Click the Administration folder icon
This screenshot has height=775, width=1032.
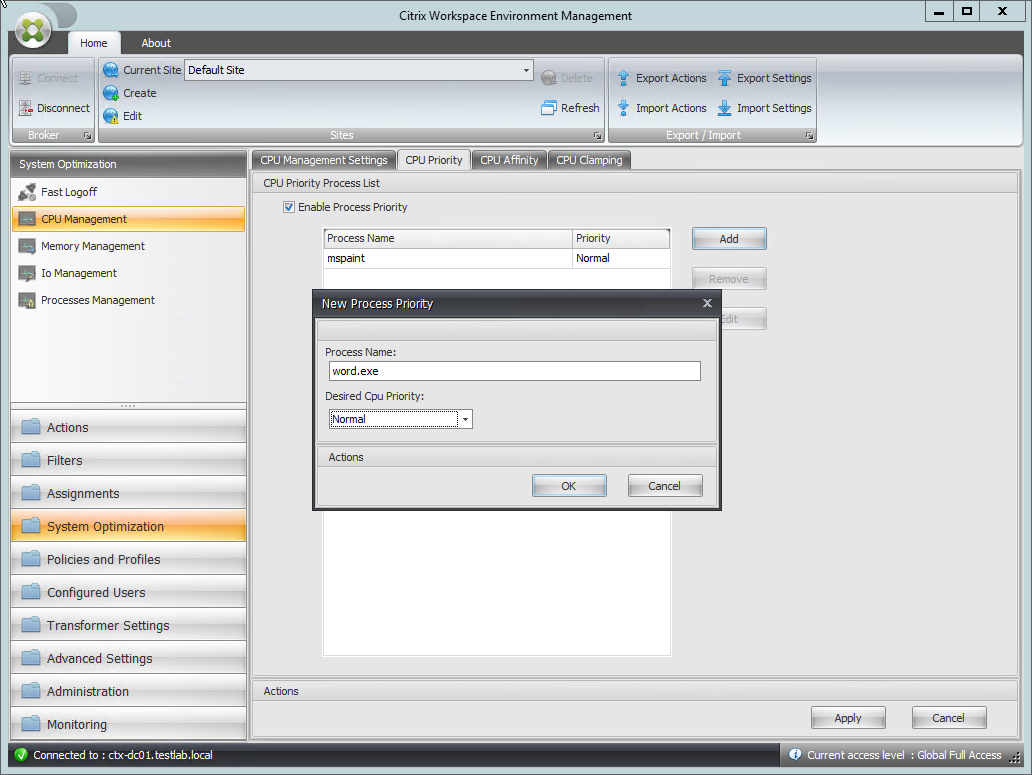coord(31,691)
